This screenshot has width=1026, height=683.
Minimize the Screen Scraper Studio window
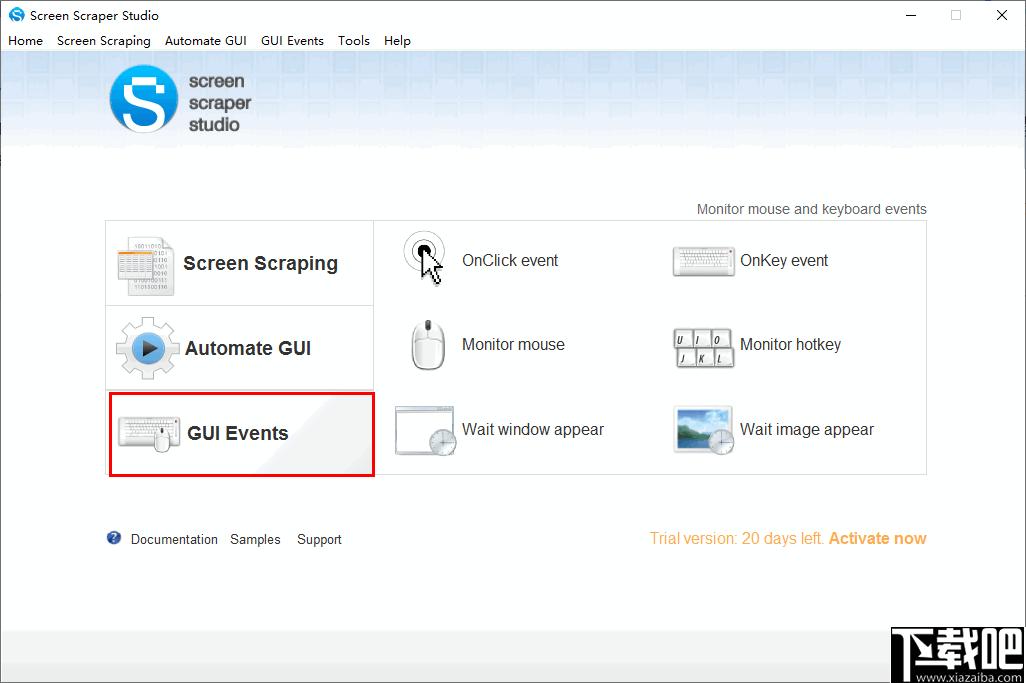click(x=910, y=15)
